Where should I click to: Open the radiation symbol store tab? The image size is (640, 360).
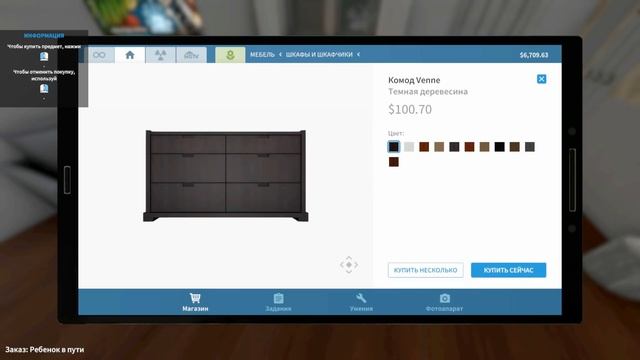coord(160,55)
